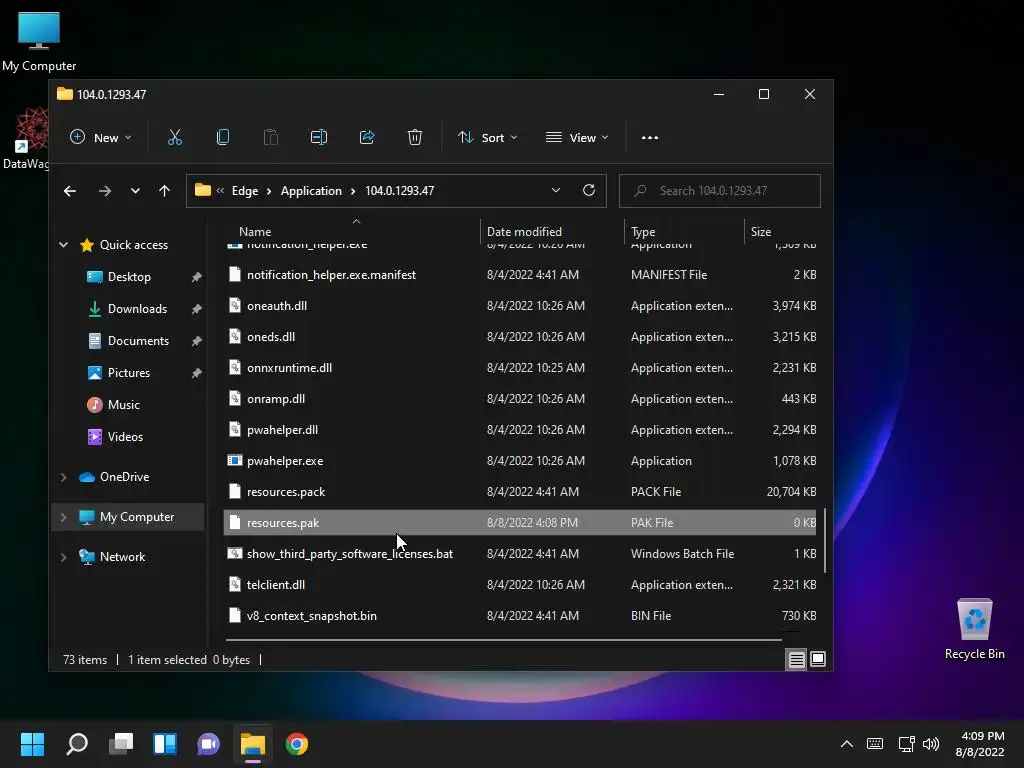
Task: Open the Widgets taskbar icon
Action: (165, 744)
